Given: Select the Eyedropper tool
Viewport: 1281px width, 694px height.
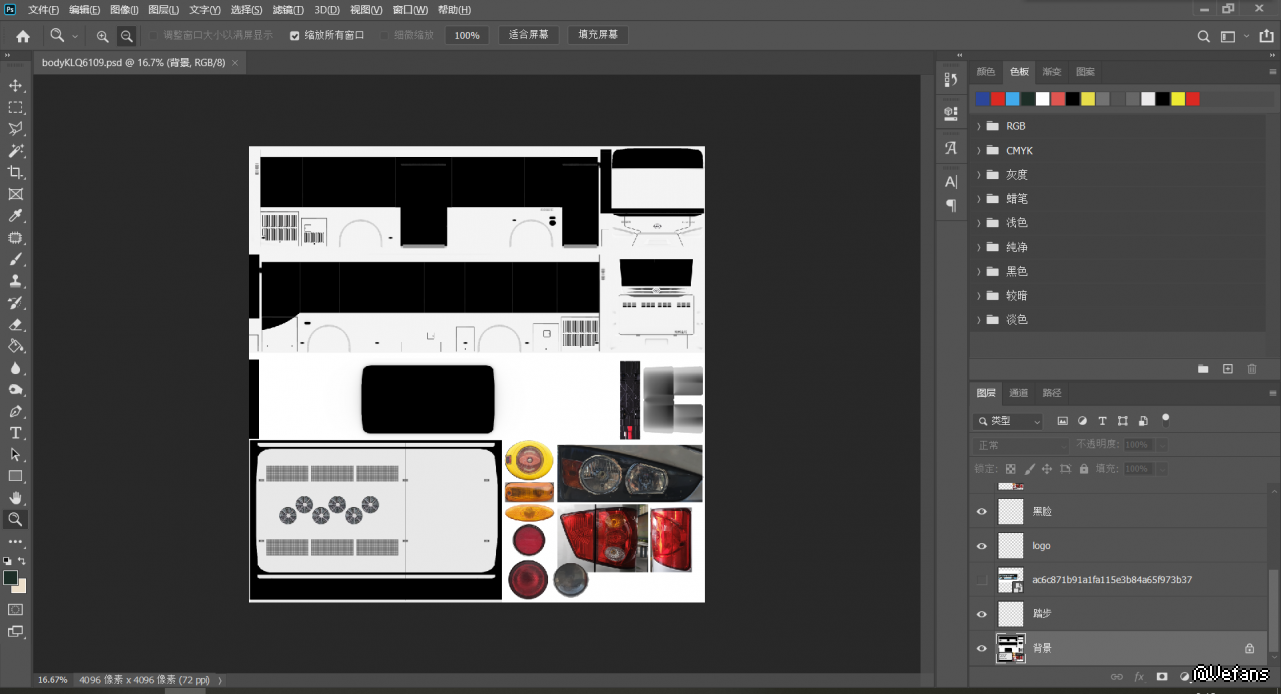Looking at the screenshot, I should point(15,216).
